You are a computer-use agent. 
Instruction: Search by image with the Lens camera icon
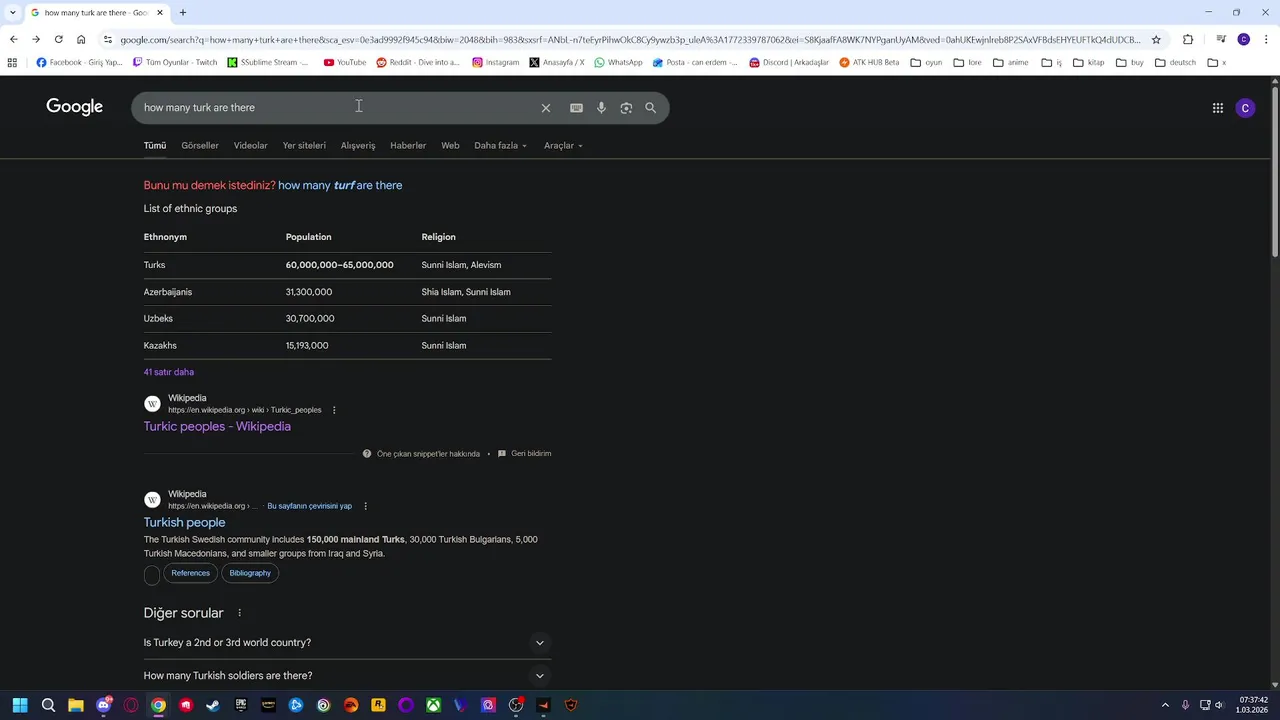pyautogui.click(x=626, y=108)
